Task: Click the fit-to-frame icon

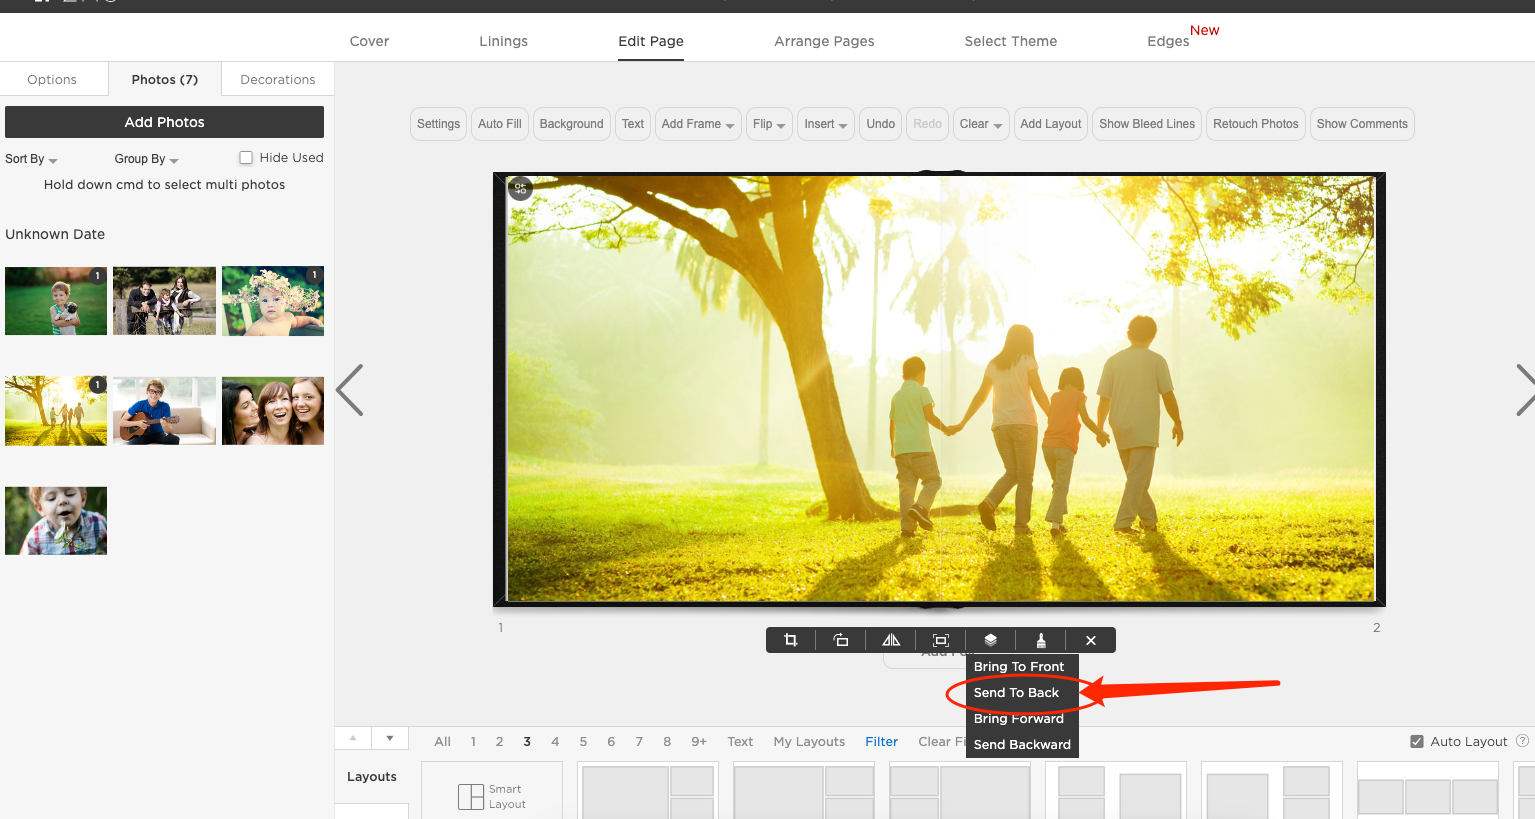Action: tap(941, 640)
